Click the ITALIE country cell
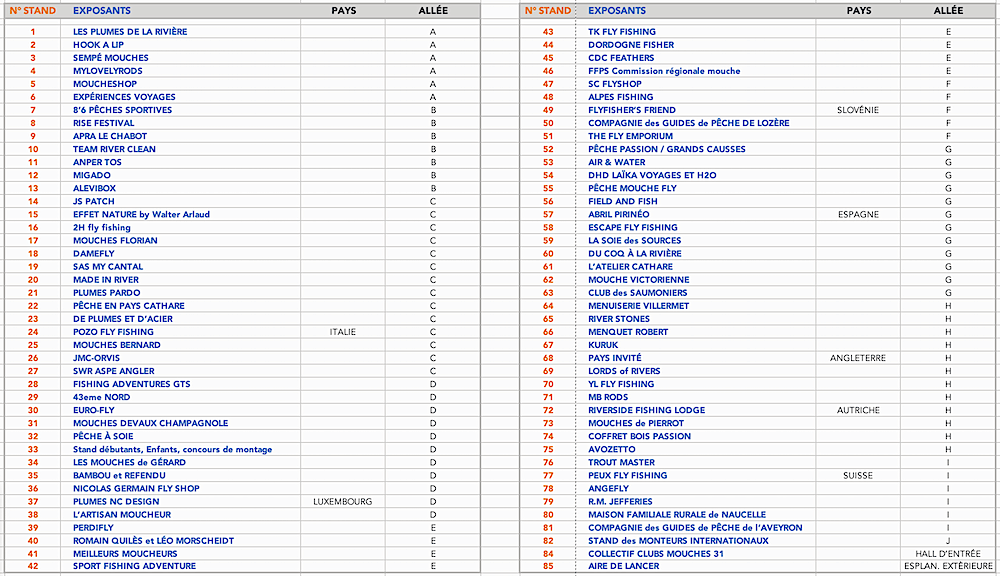Viewport: 1000px width, 576px height. [342, 332]
